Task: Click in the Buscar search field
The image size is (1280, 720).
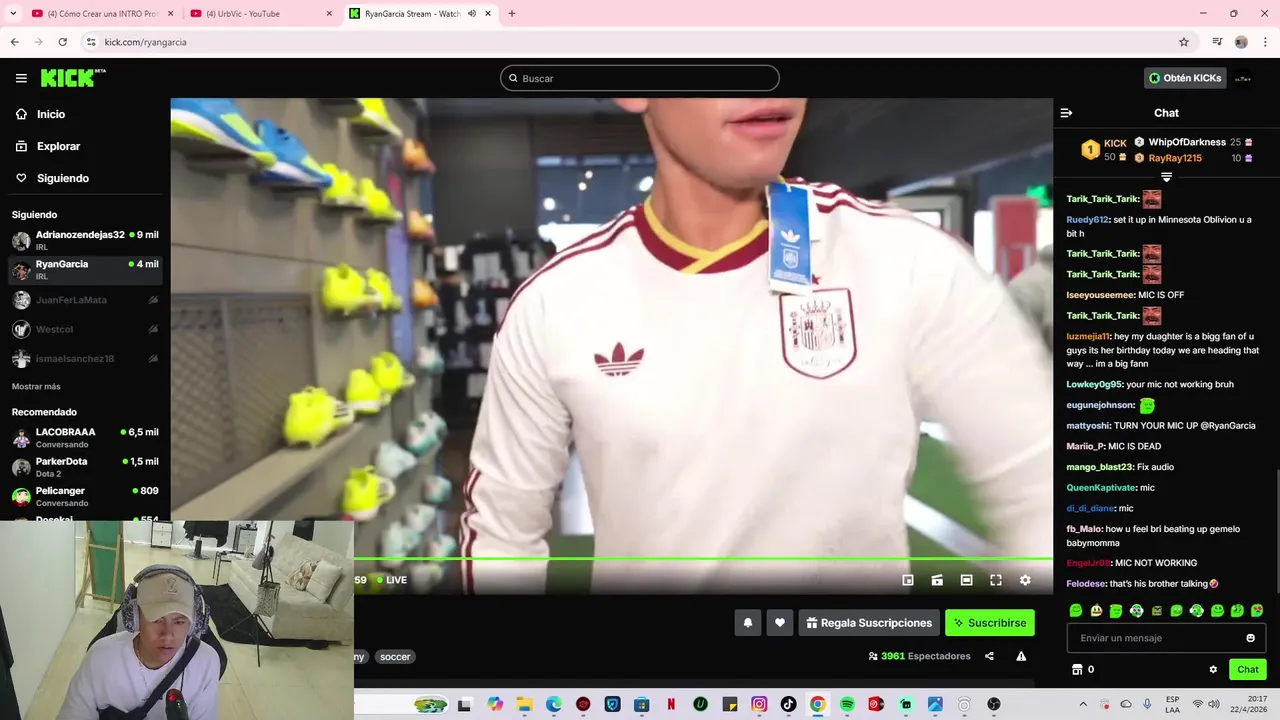Action: point(640,78)
